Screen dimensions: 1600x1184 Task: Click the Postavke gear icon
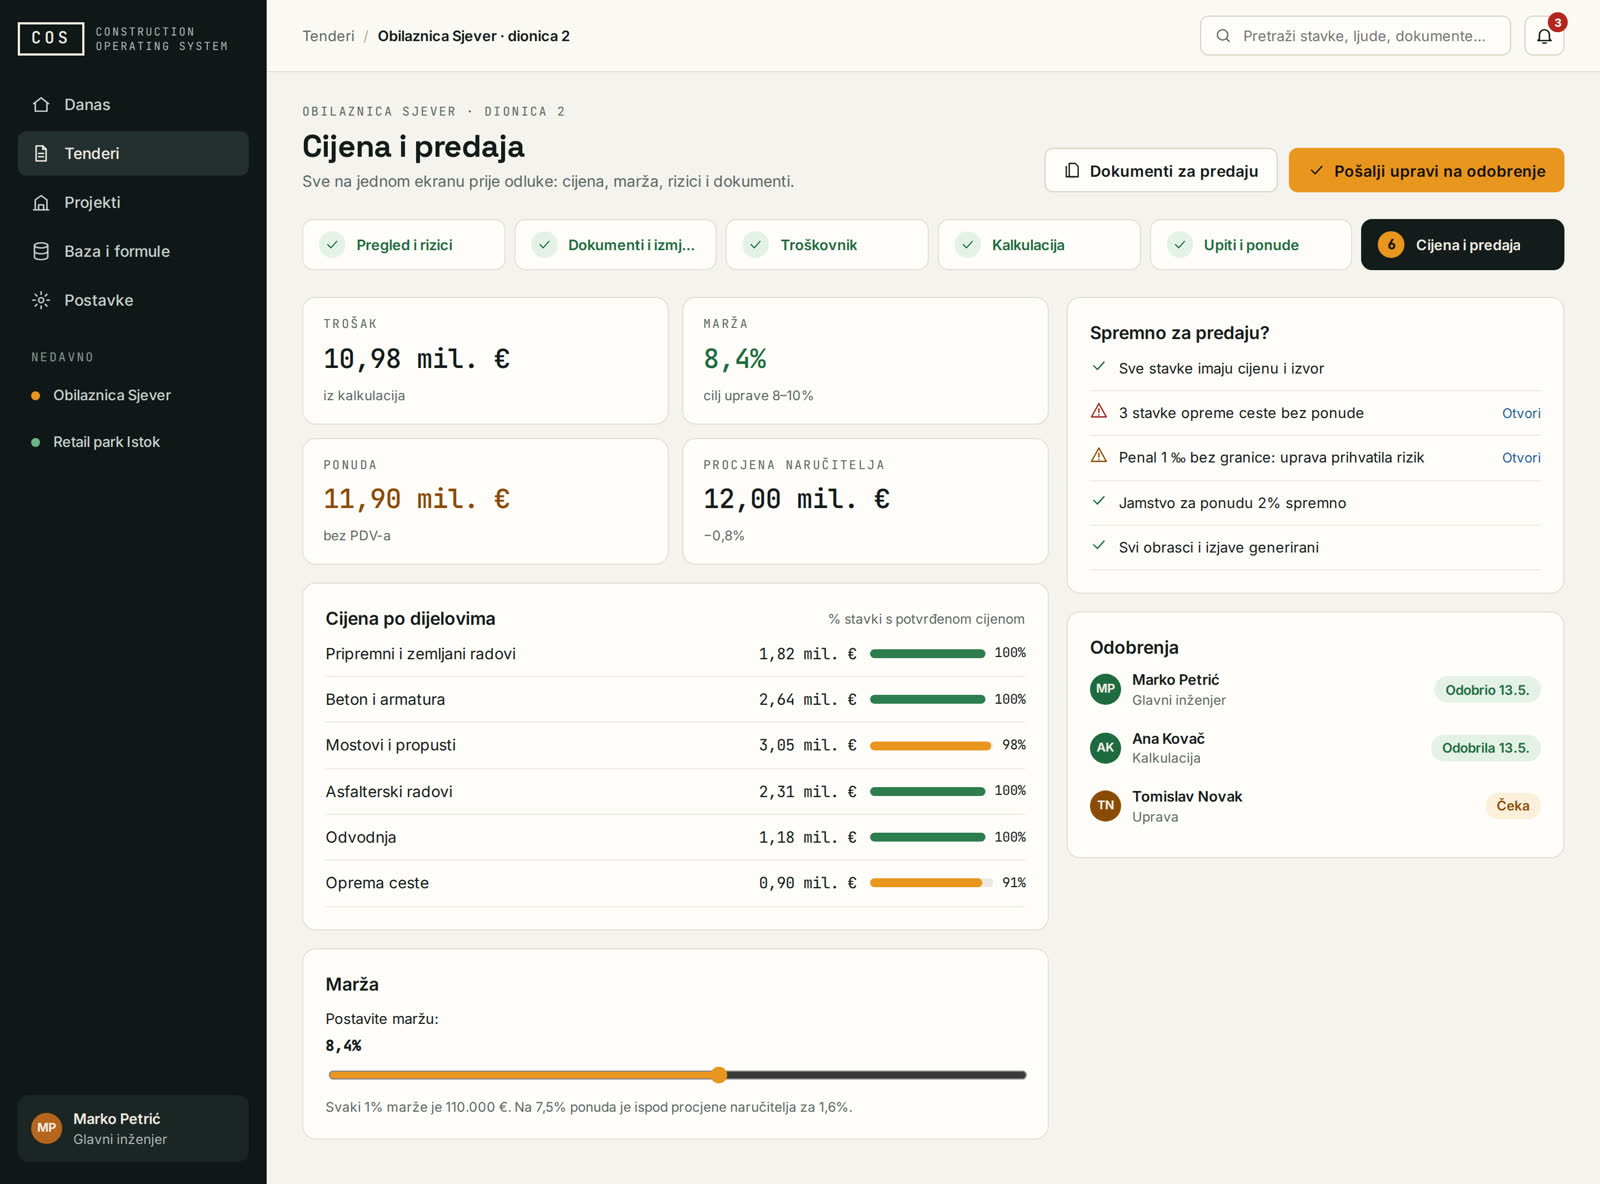[x=41, y=300]
